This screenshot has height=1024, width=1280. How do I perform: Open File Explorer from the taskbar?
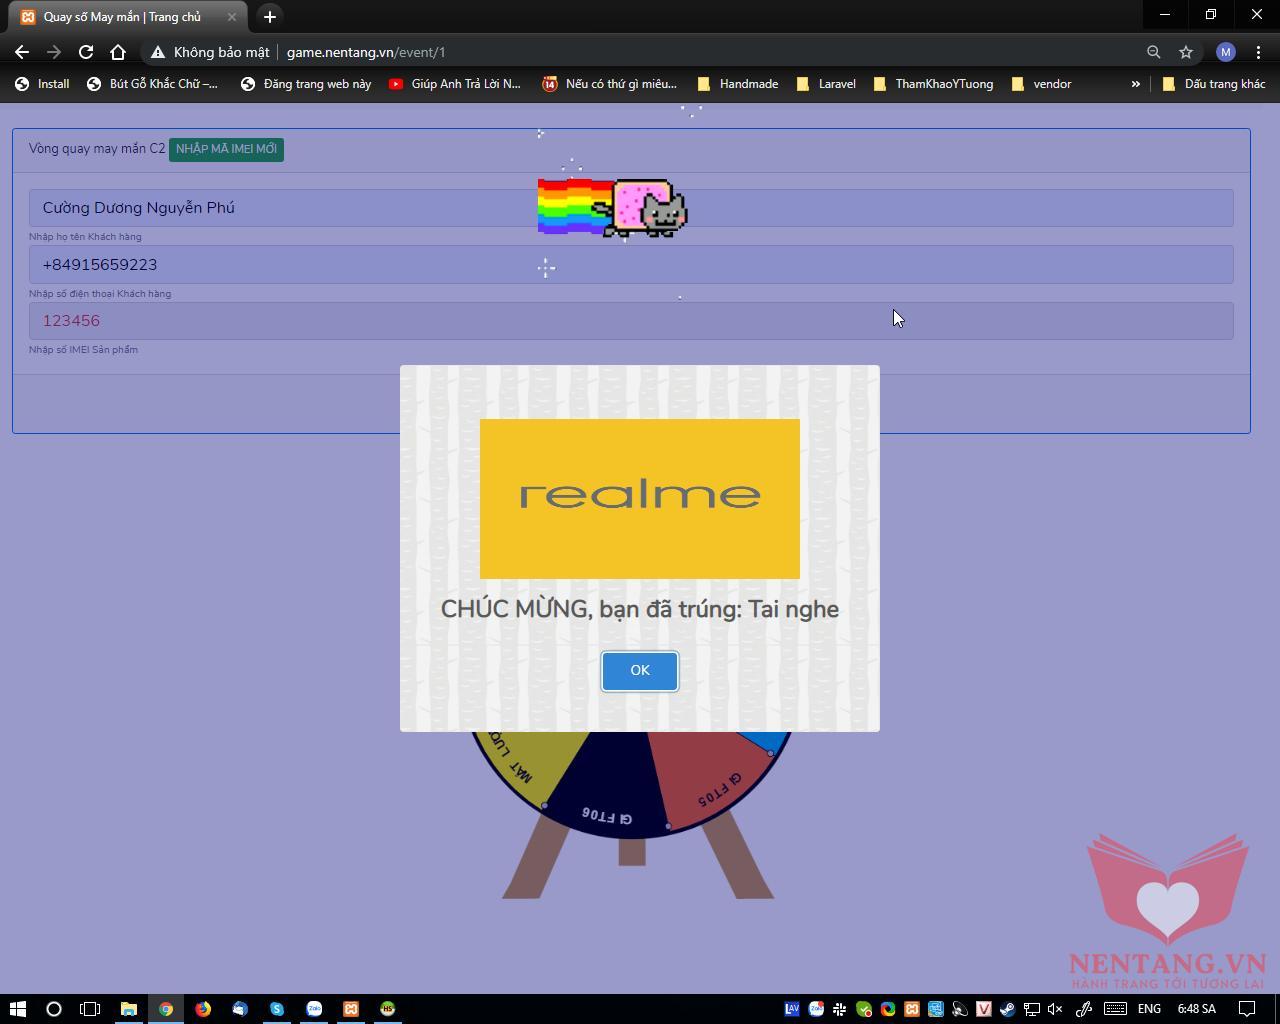129,1009
